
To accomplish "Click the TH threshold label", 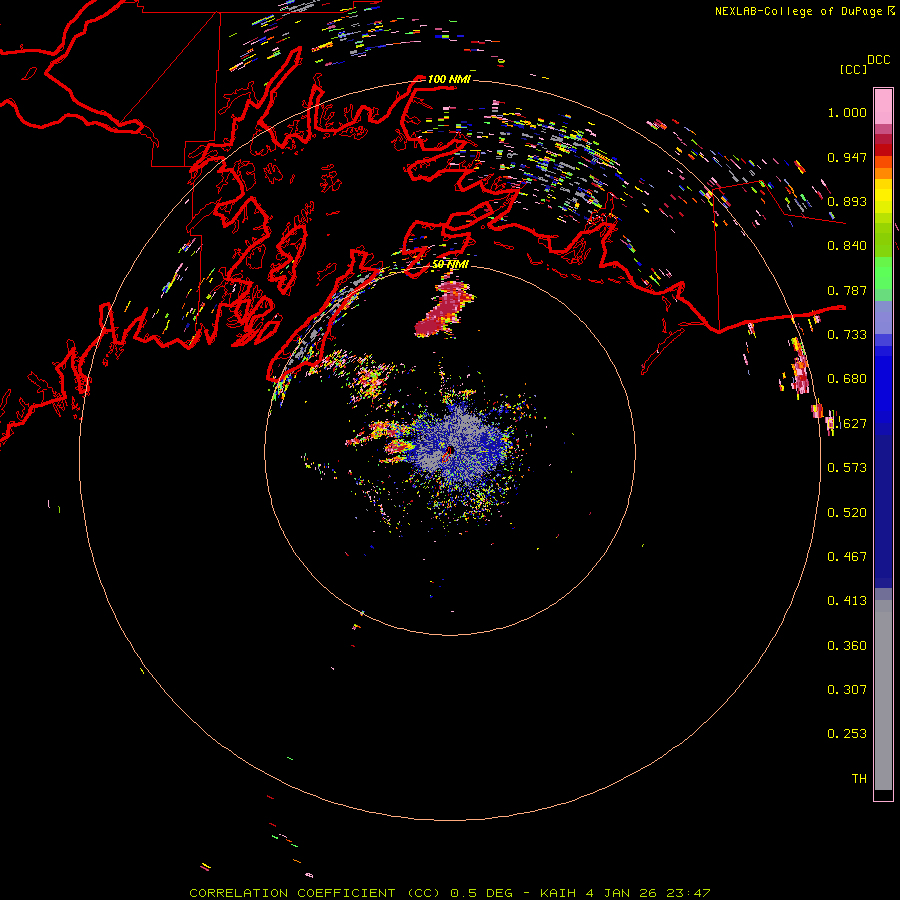I will coord(859,779).
